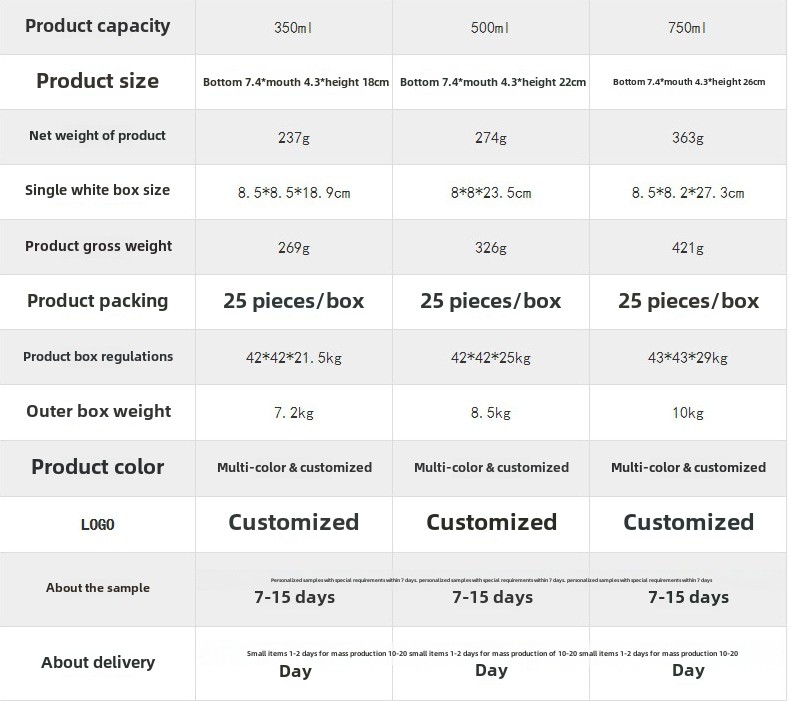Image resolution: width=791 pixels, height=701 pixels.
Task: Click the 363g net weight cell
Action: coord(688,137)
